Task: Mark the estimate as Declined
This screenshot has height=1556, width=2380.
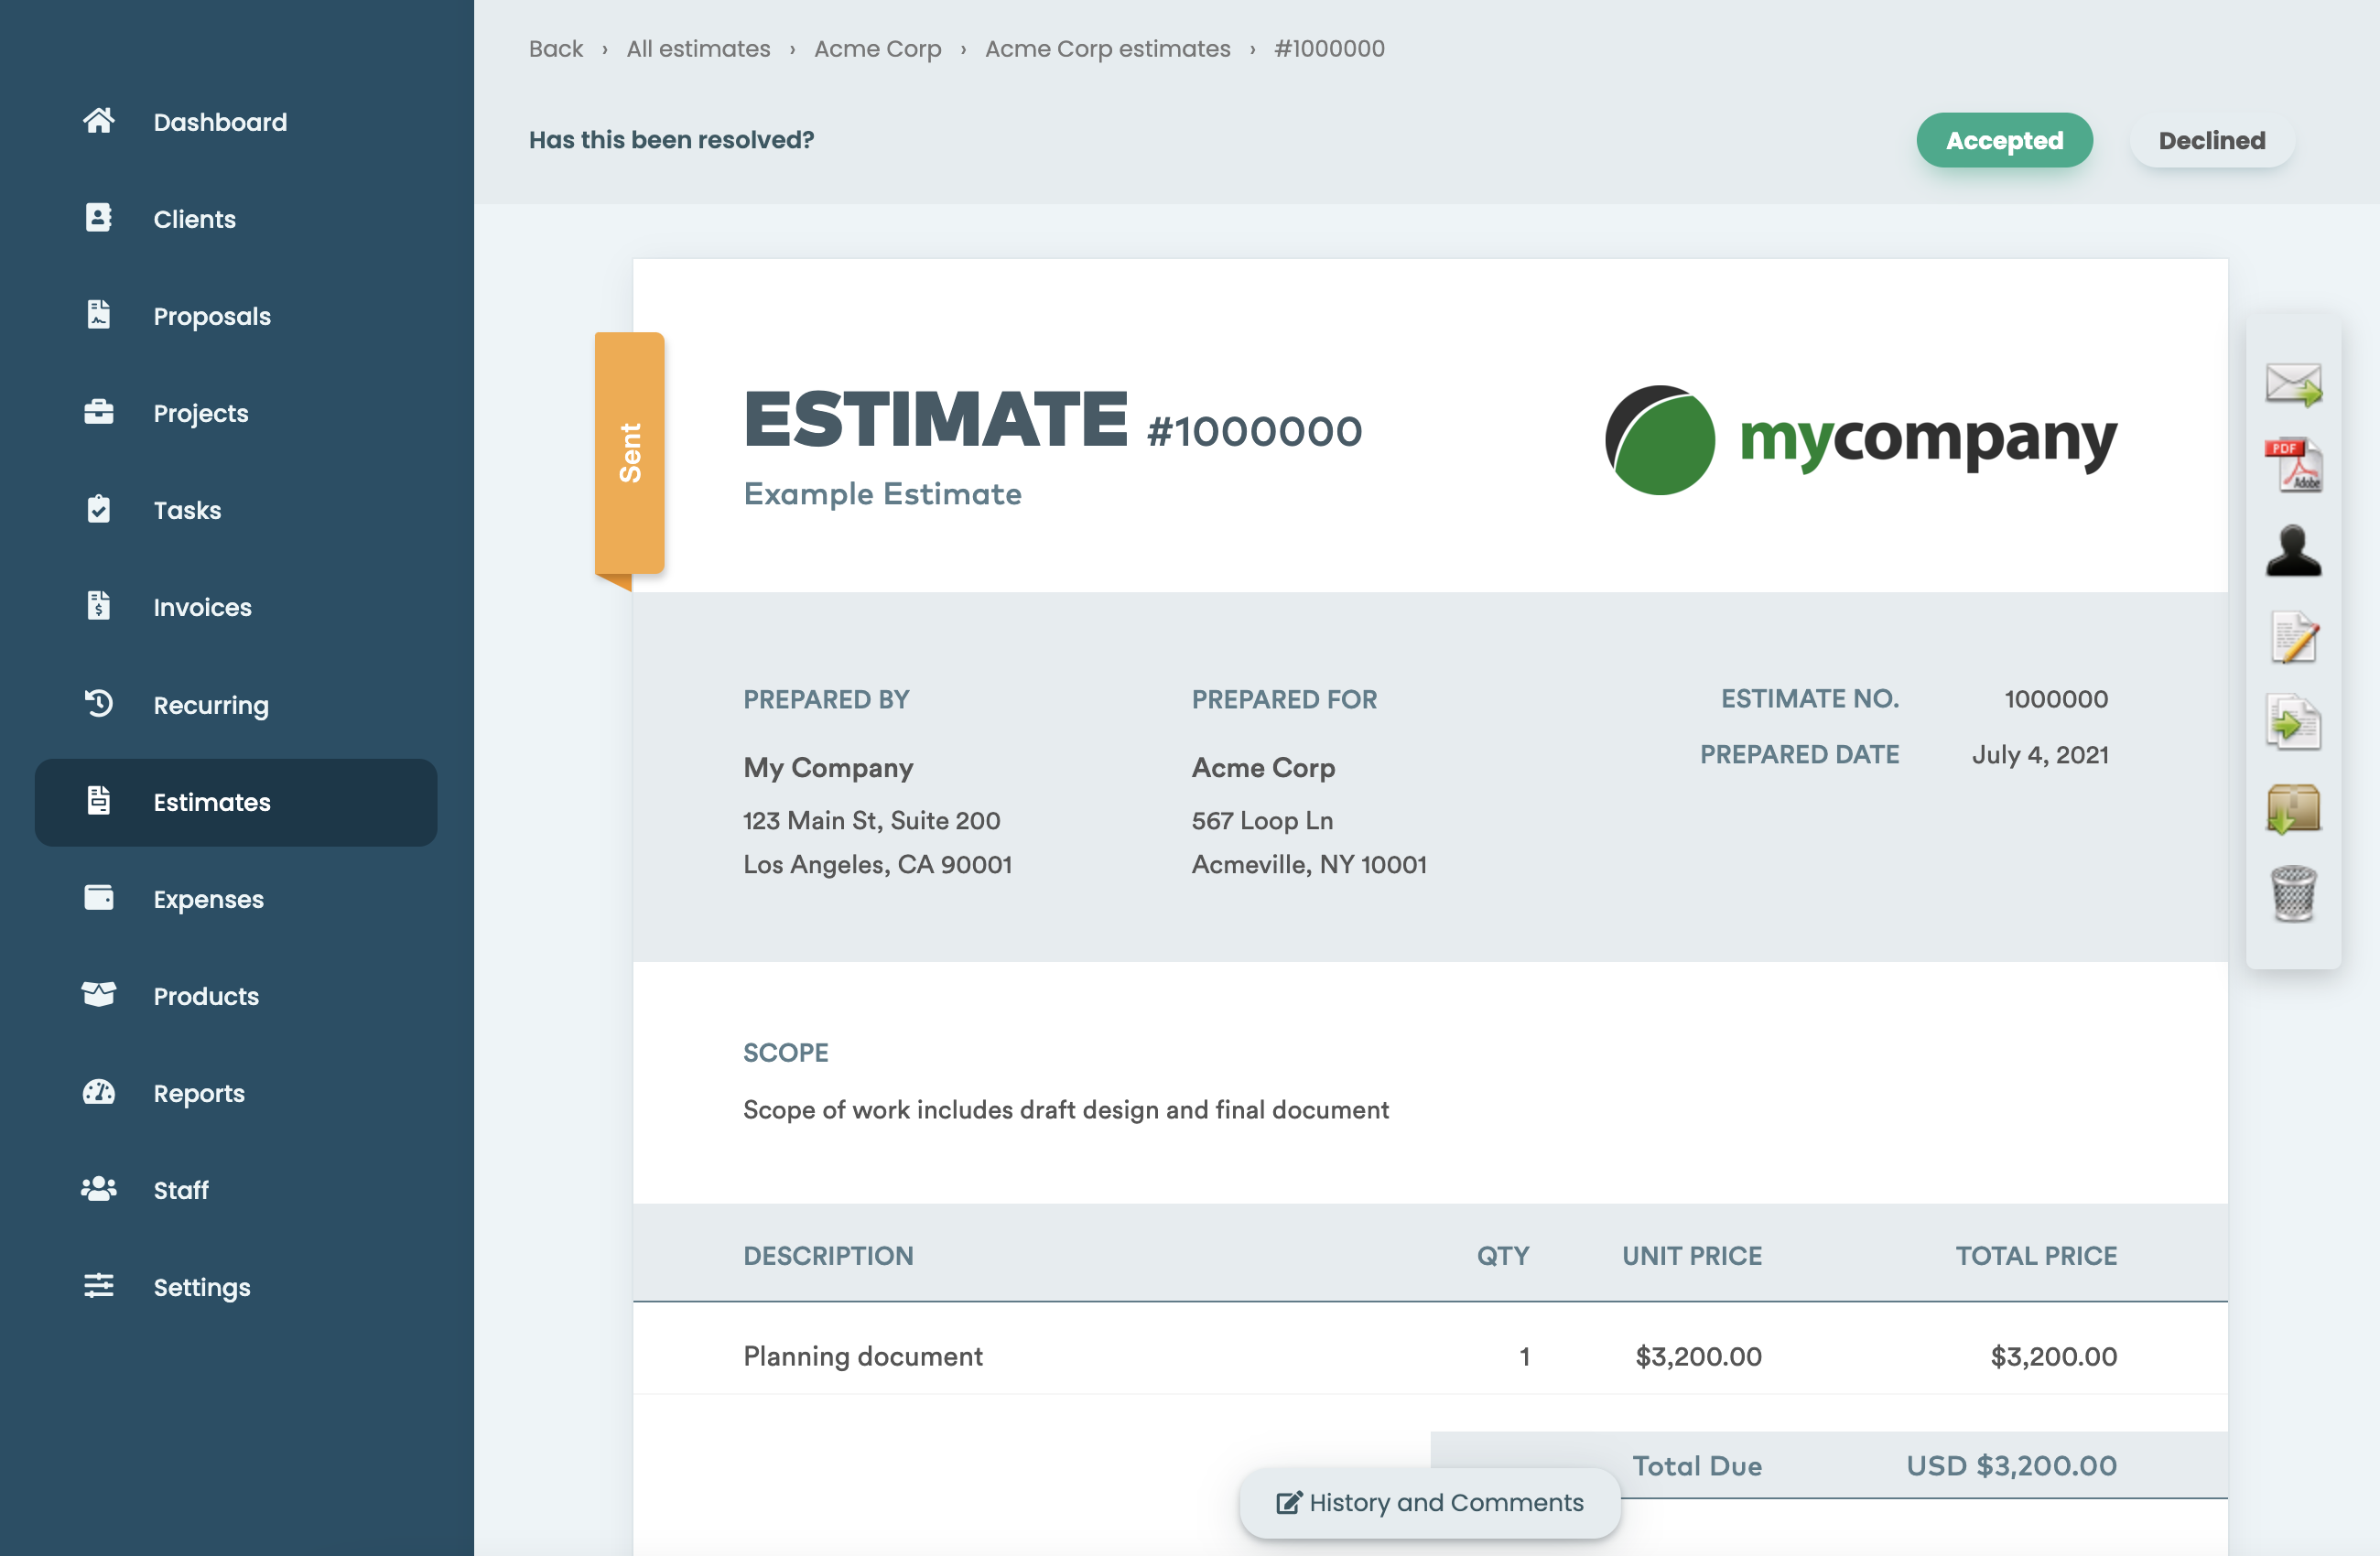Action: pyautogui.click(x=2211, y=140)
